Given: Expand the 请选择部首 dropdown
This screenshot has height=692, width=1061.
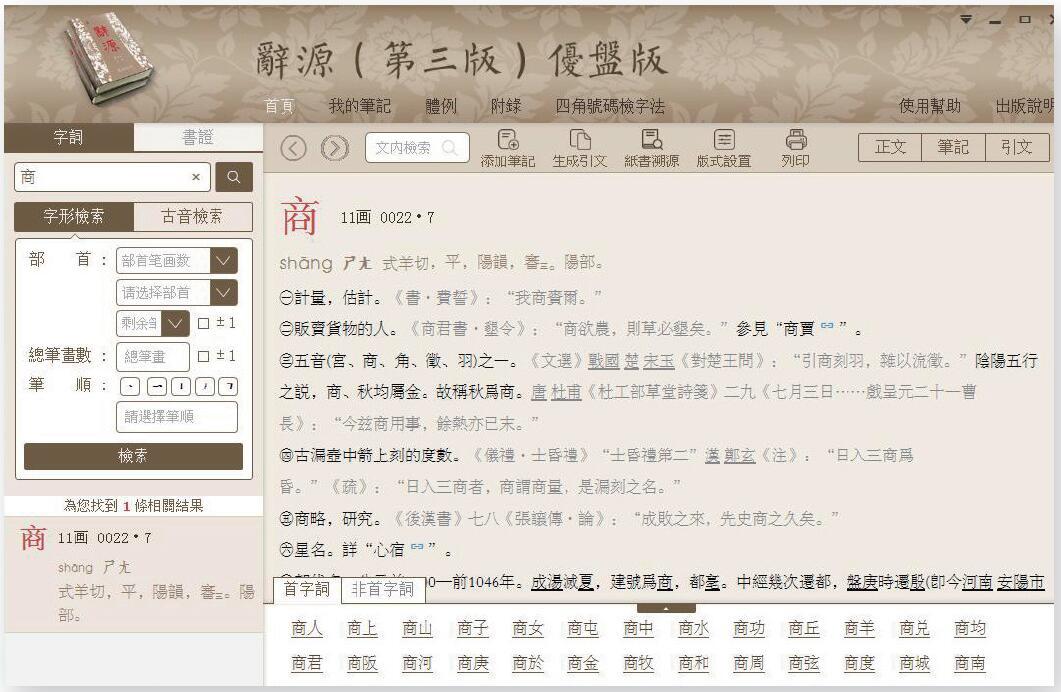Looking at the screenshot, I should 225,293.
